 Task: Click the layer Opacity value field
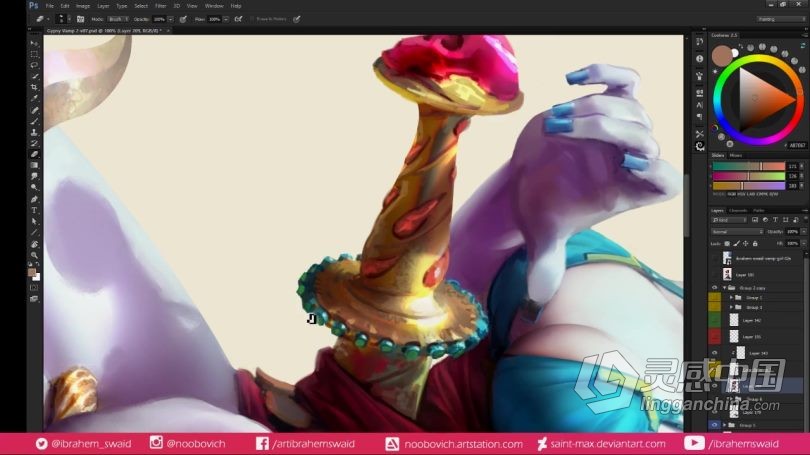point(792,232)
